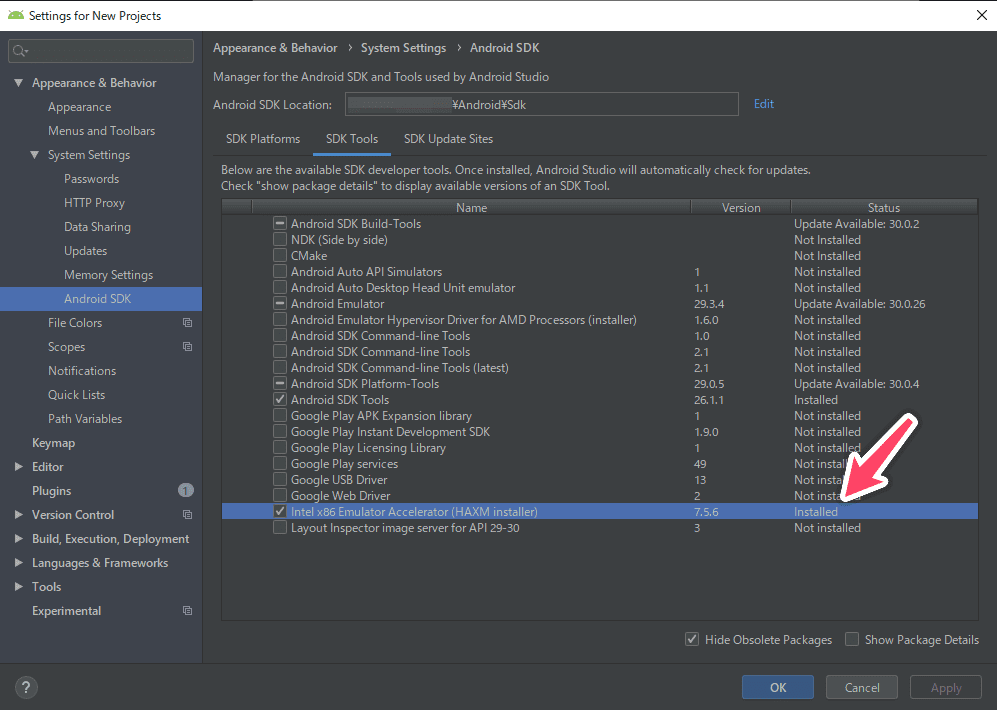Select the SDK Tools tab
Image resolution: width=997 pixels, height=710 pixels.
click(352, 139)
